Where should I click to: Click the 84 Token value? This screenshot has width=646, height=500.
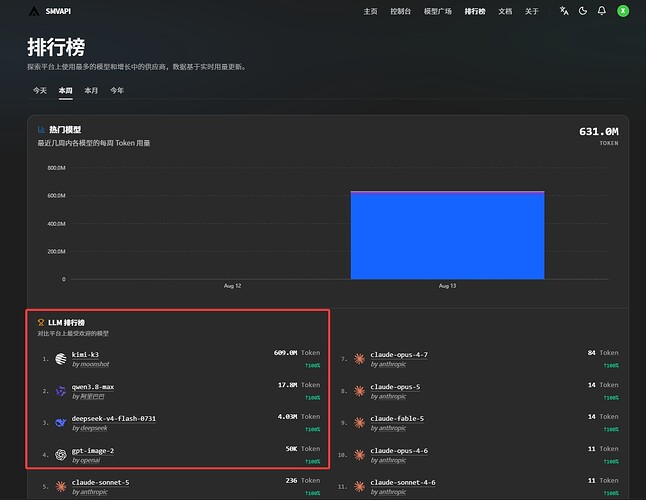click(x=603, y=353)
